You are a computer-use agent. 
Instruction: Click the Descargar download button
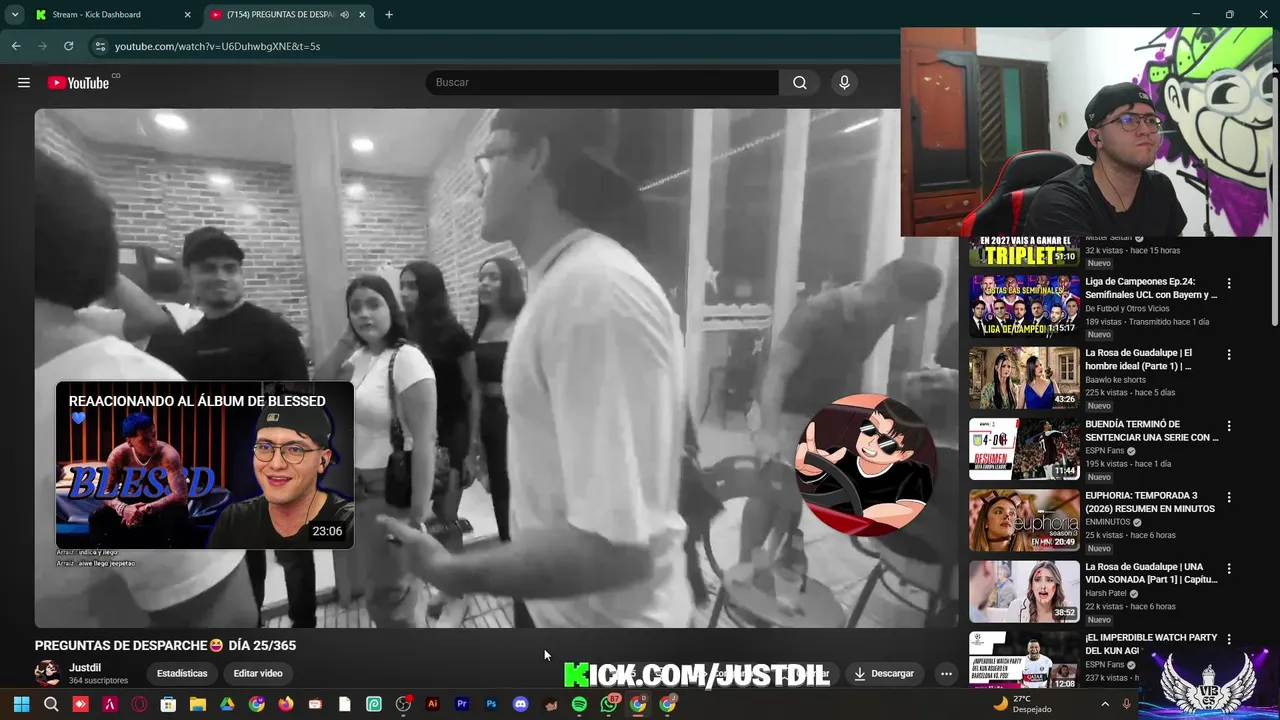(884, 673)
